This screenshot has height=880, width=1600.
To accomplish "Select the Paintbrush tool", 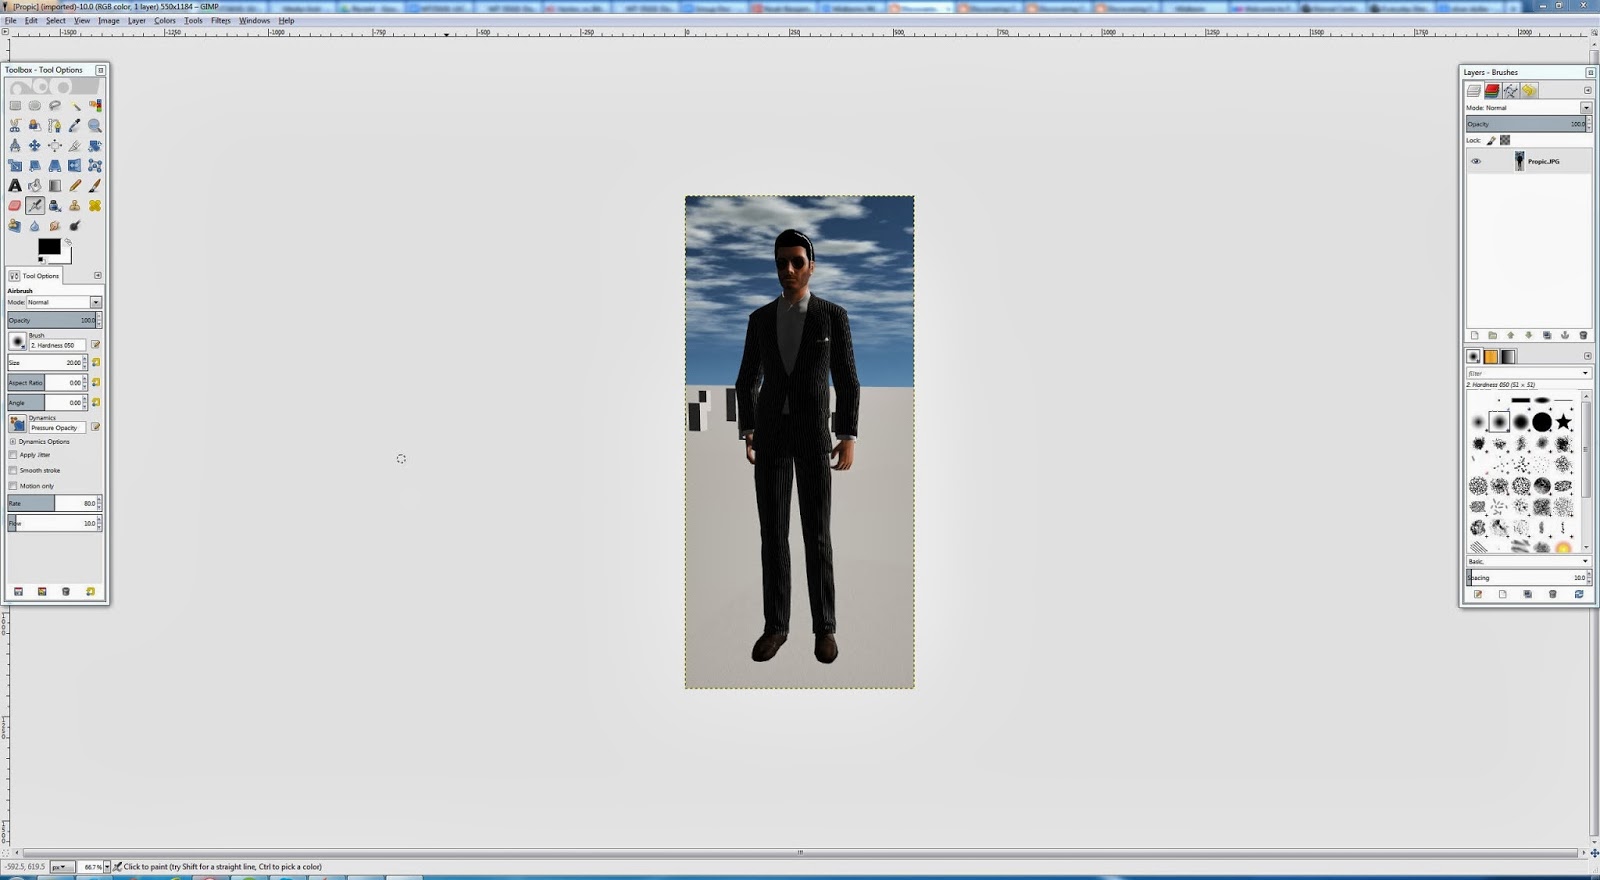I will (x=95, y=185).
